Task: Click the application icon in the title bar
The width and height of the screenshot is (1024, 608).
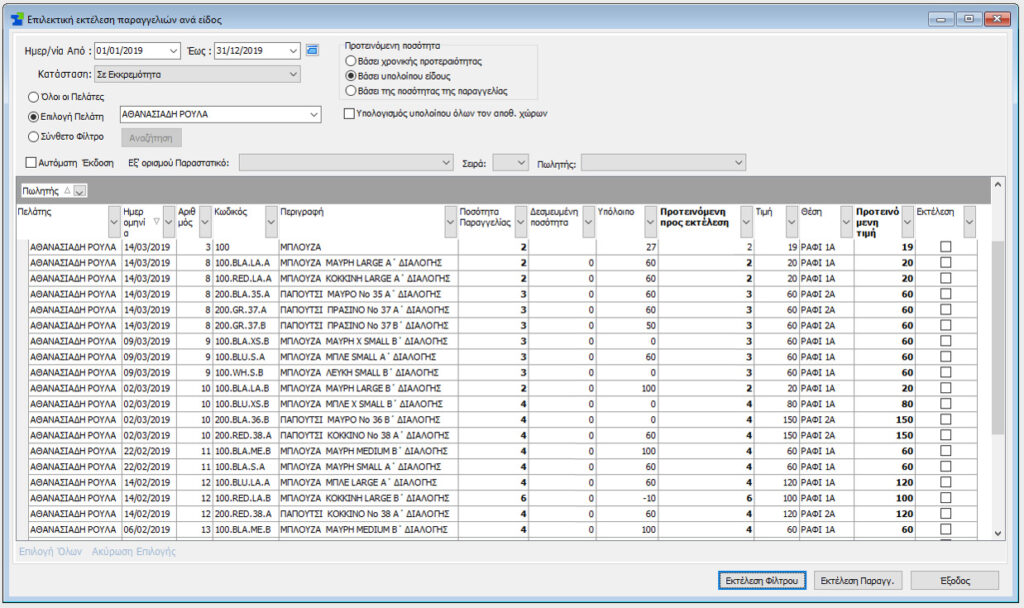Action: [17, 20]
